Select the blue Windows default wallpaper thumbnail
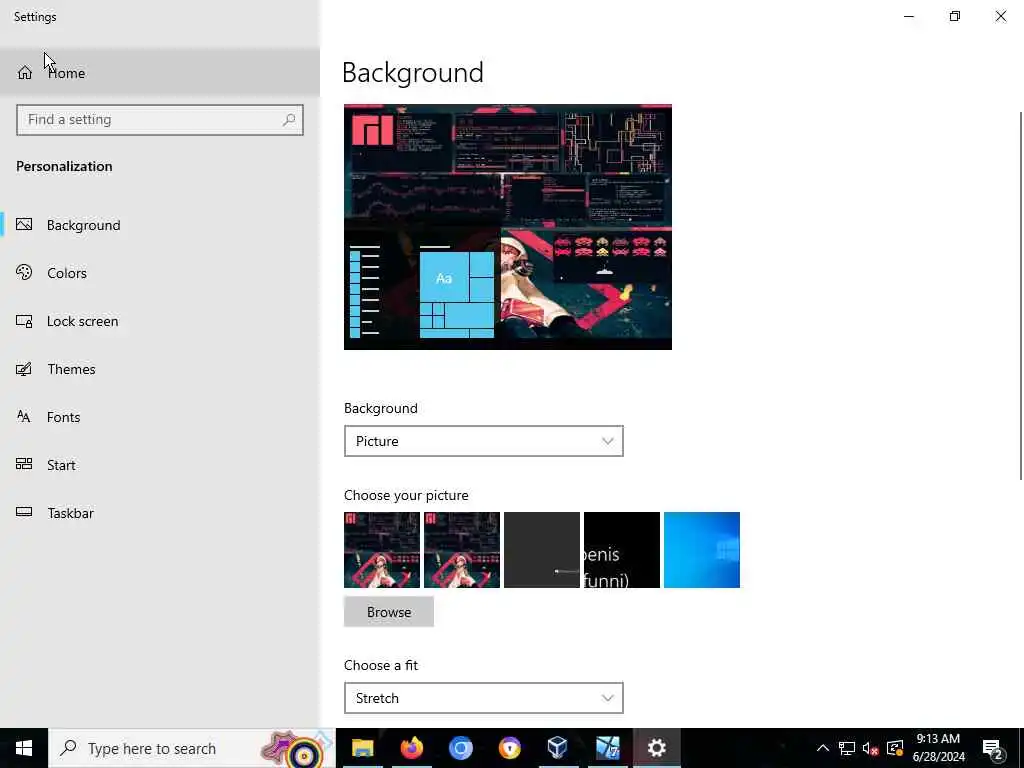This screenshot has width=1024, height=768. 702,550
